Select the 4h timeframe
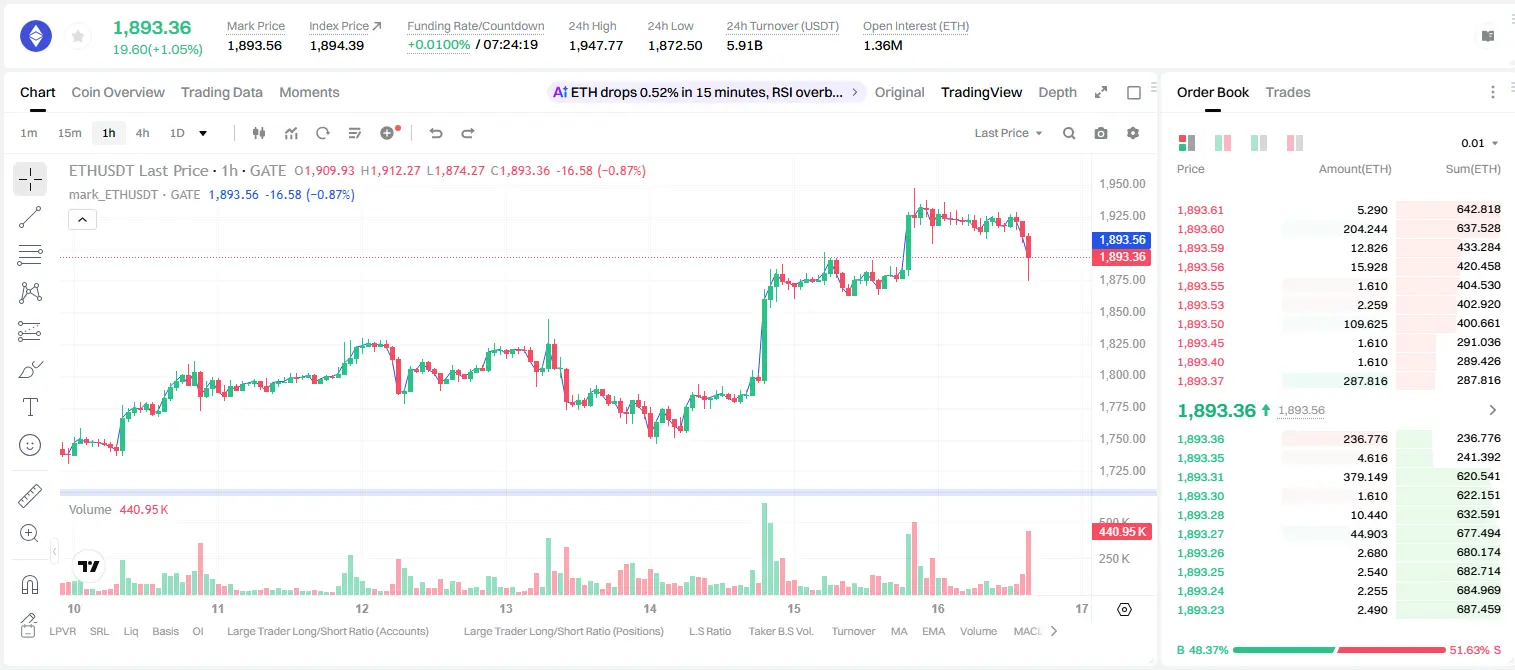1515x670 pixels. click(x=143, y=133)
